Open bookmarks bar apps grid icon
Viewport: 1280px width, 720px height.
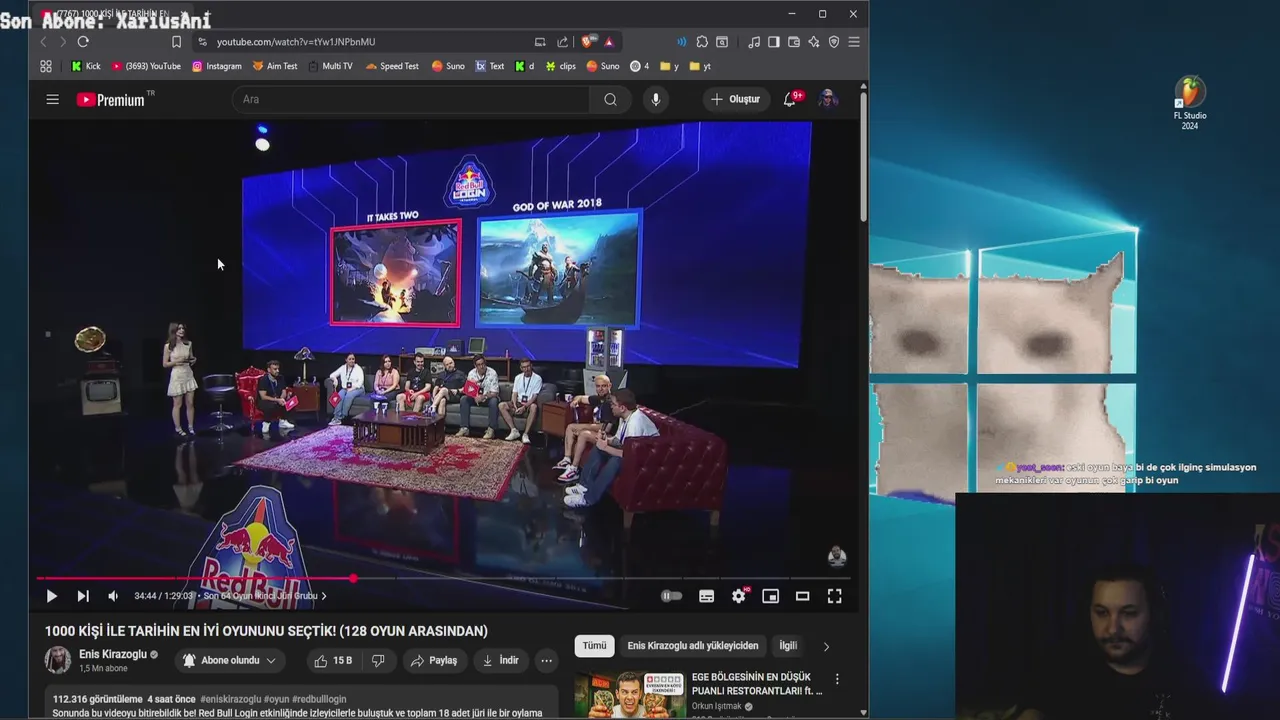46,66
